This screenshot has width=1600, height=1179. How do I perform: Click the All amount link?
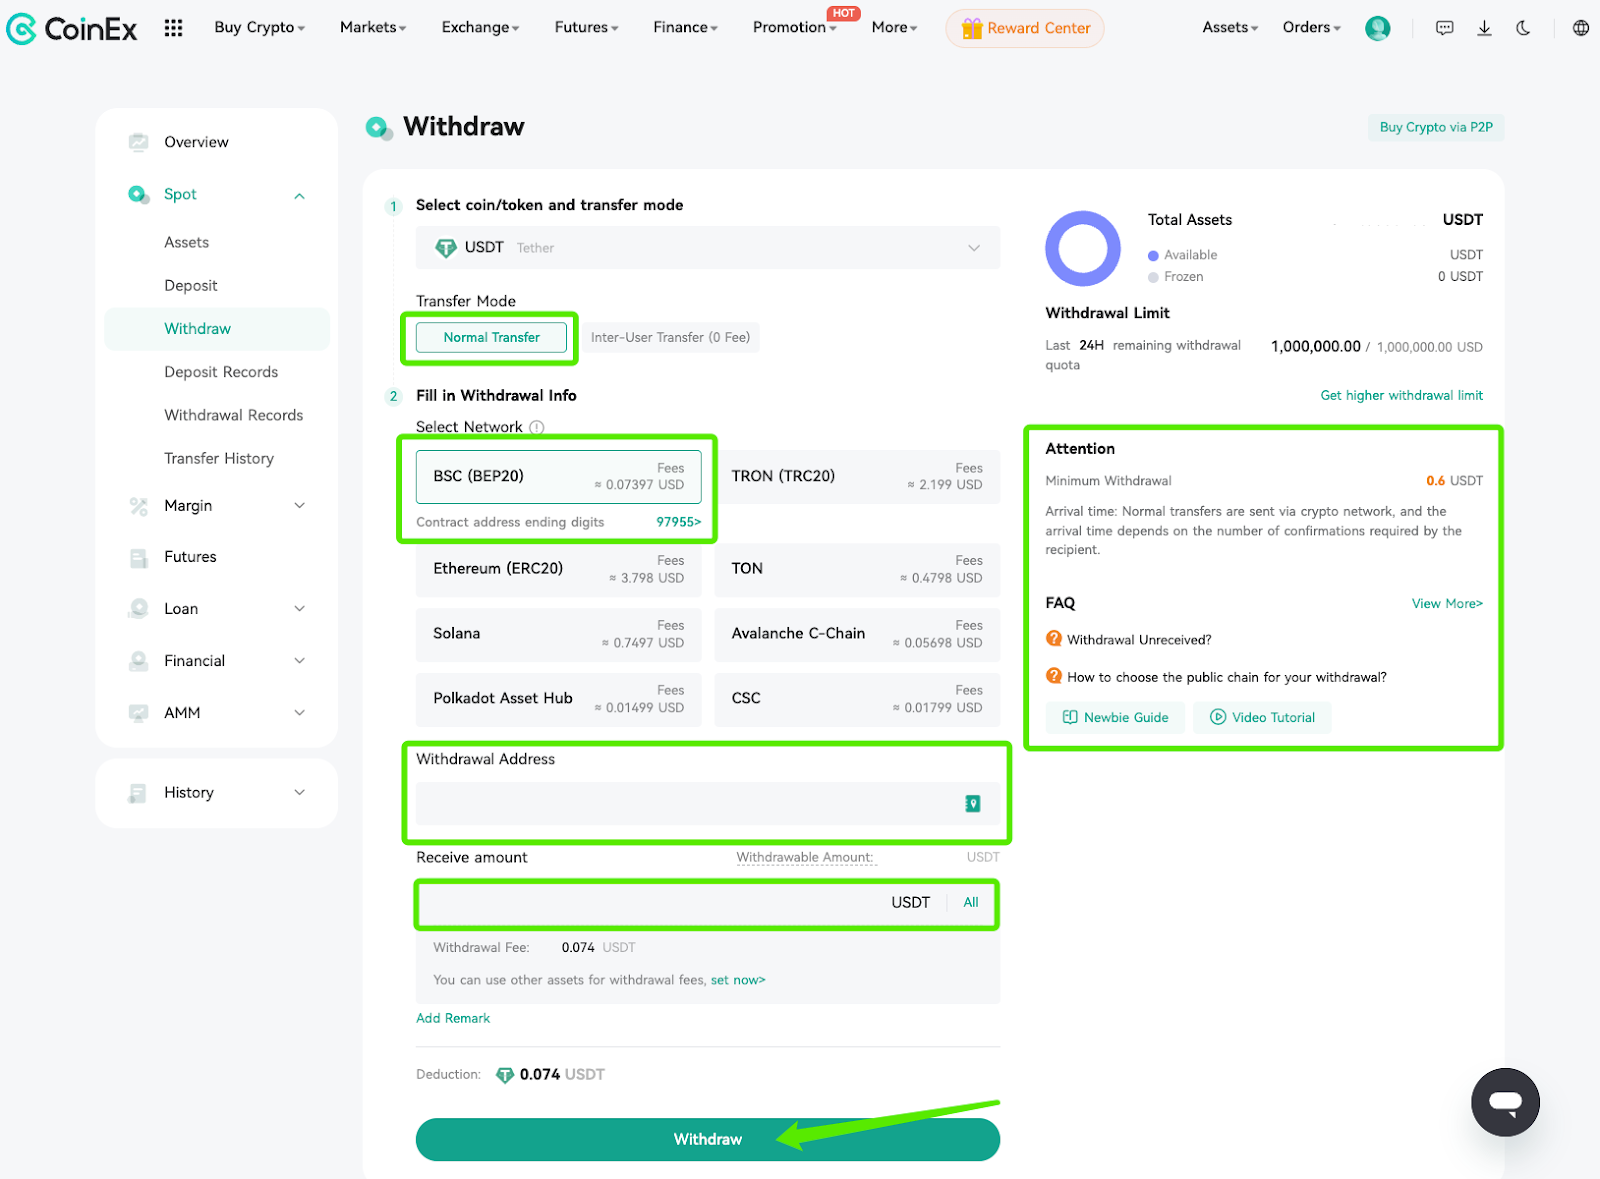[x=970, y=902]
